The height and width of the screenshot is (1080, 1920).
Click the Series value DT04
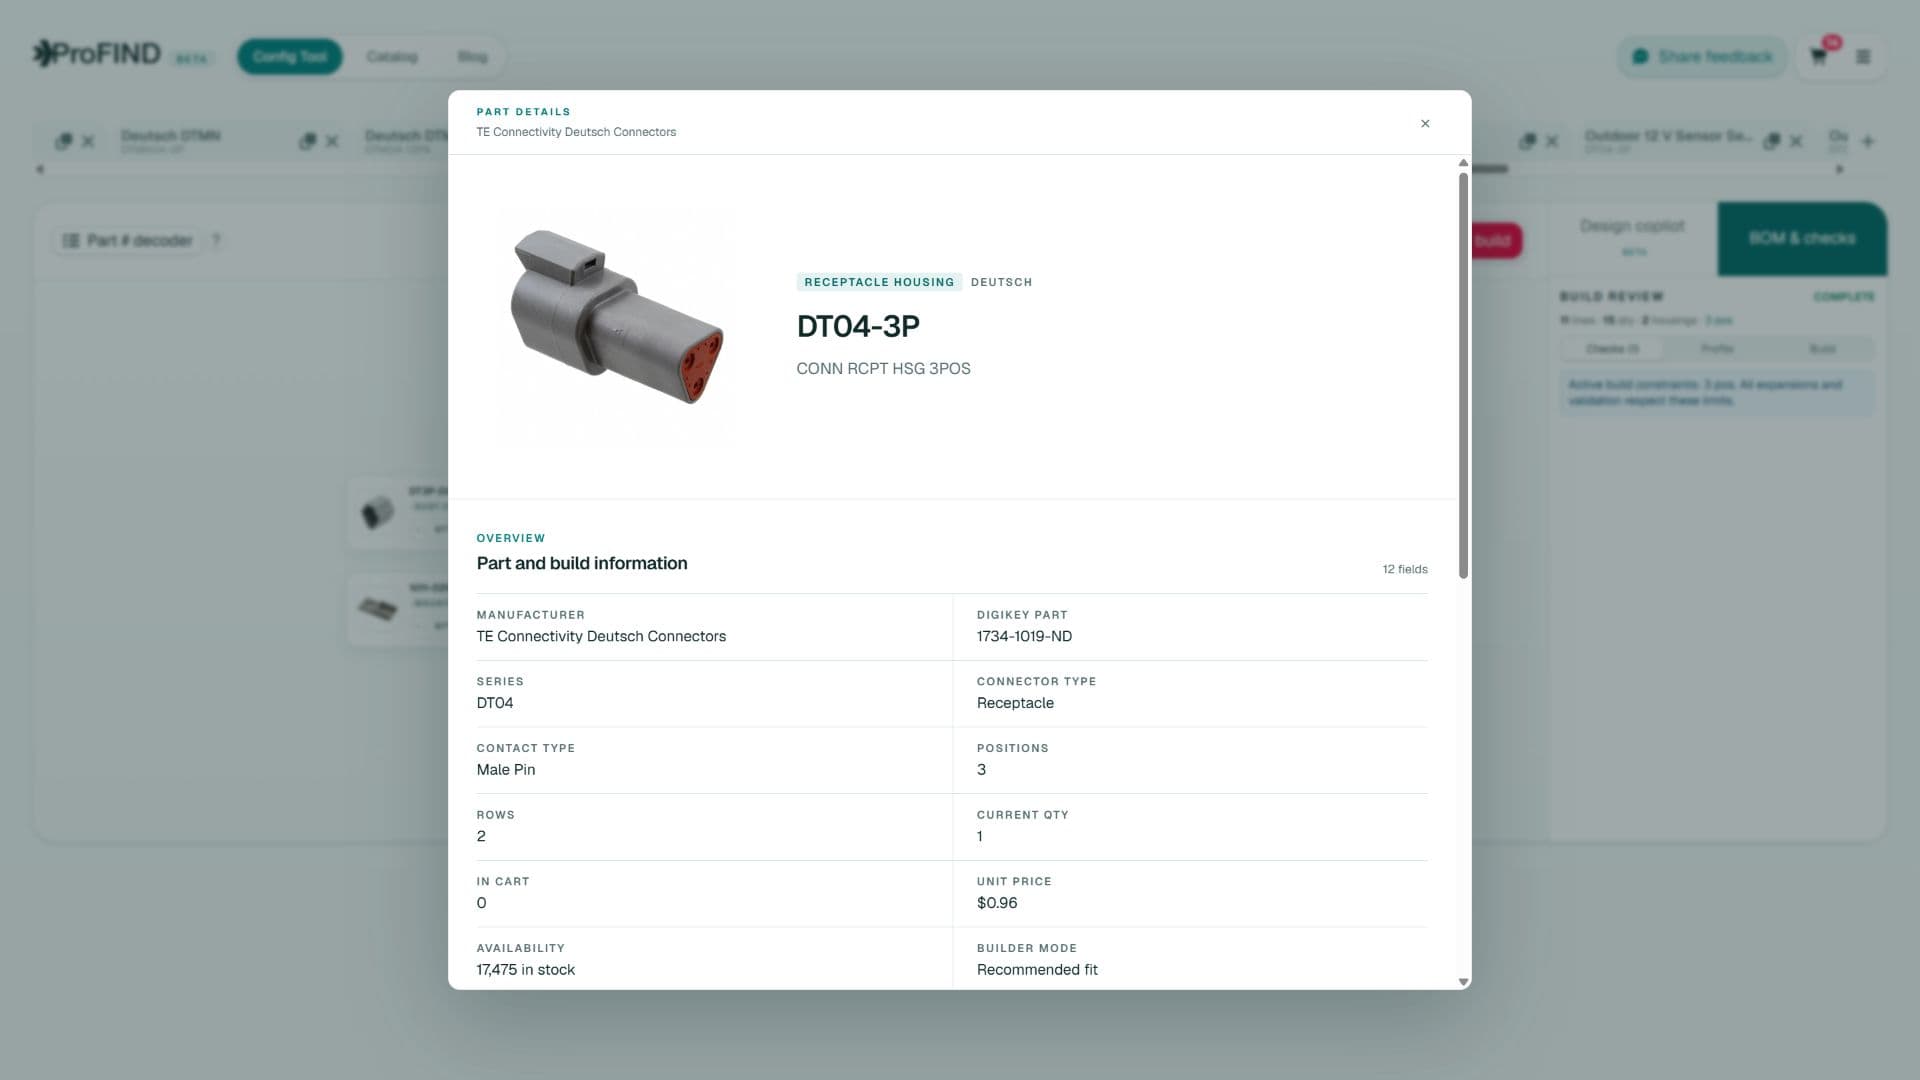coord(495,703)
